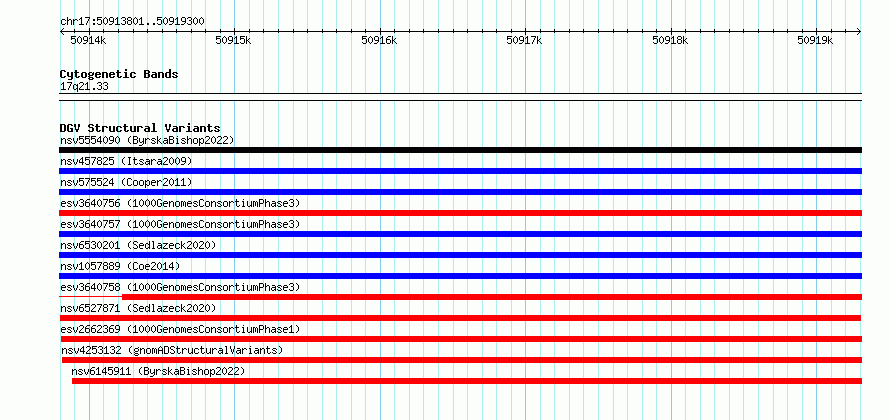The image size is (890, 420).
Task: Click the red nsv4253132 variant bar
Action: pyautogui.click(x=462, y=360)
